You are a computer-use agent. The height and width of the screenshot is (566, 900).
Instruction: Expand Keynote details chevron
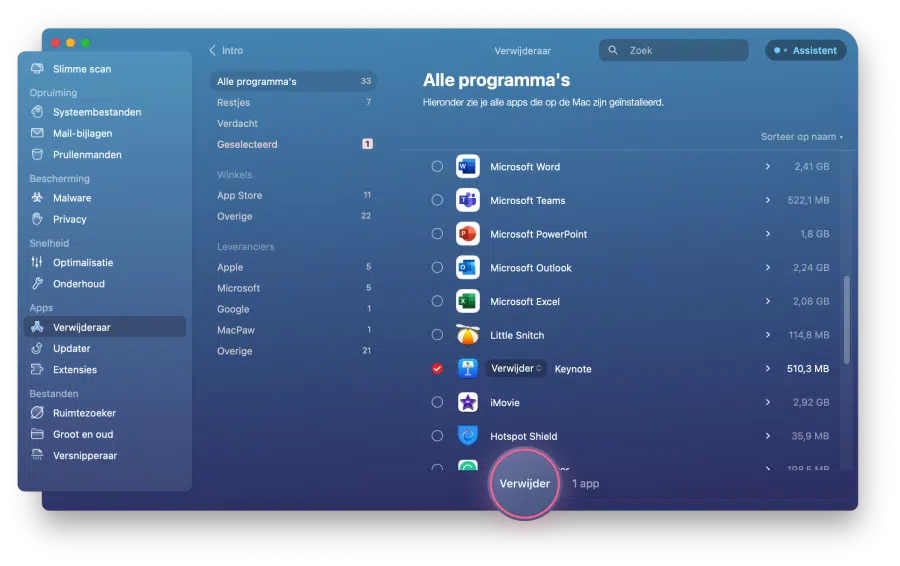coord(767,369)
